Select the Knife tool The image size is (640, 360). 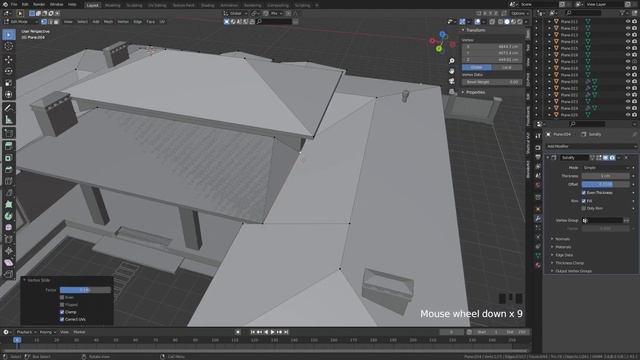pyautogui.click(x=9, y=193)
